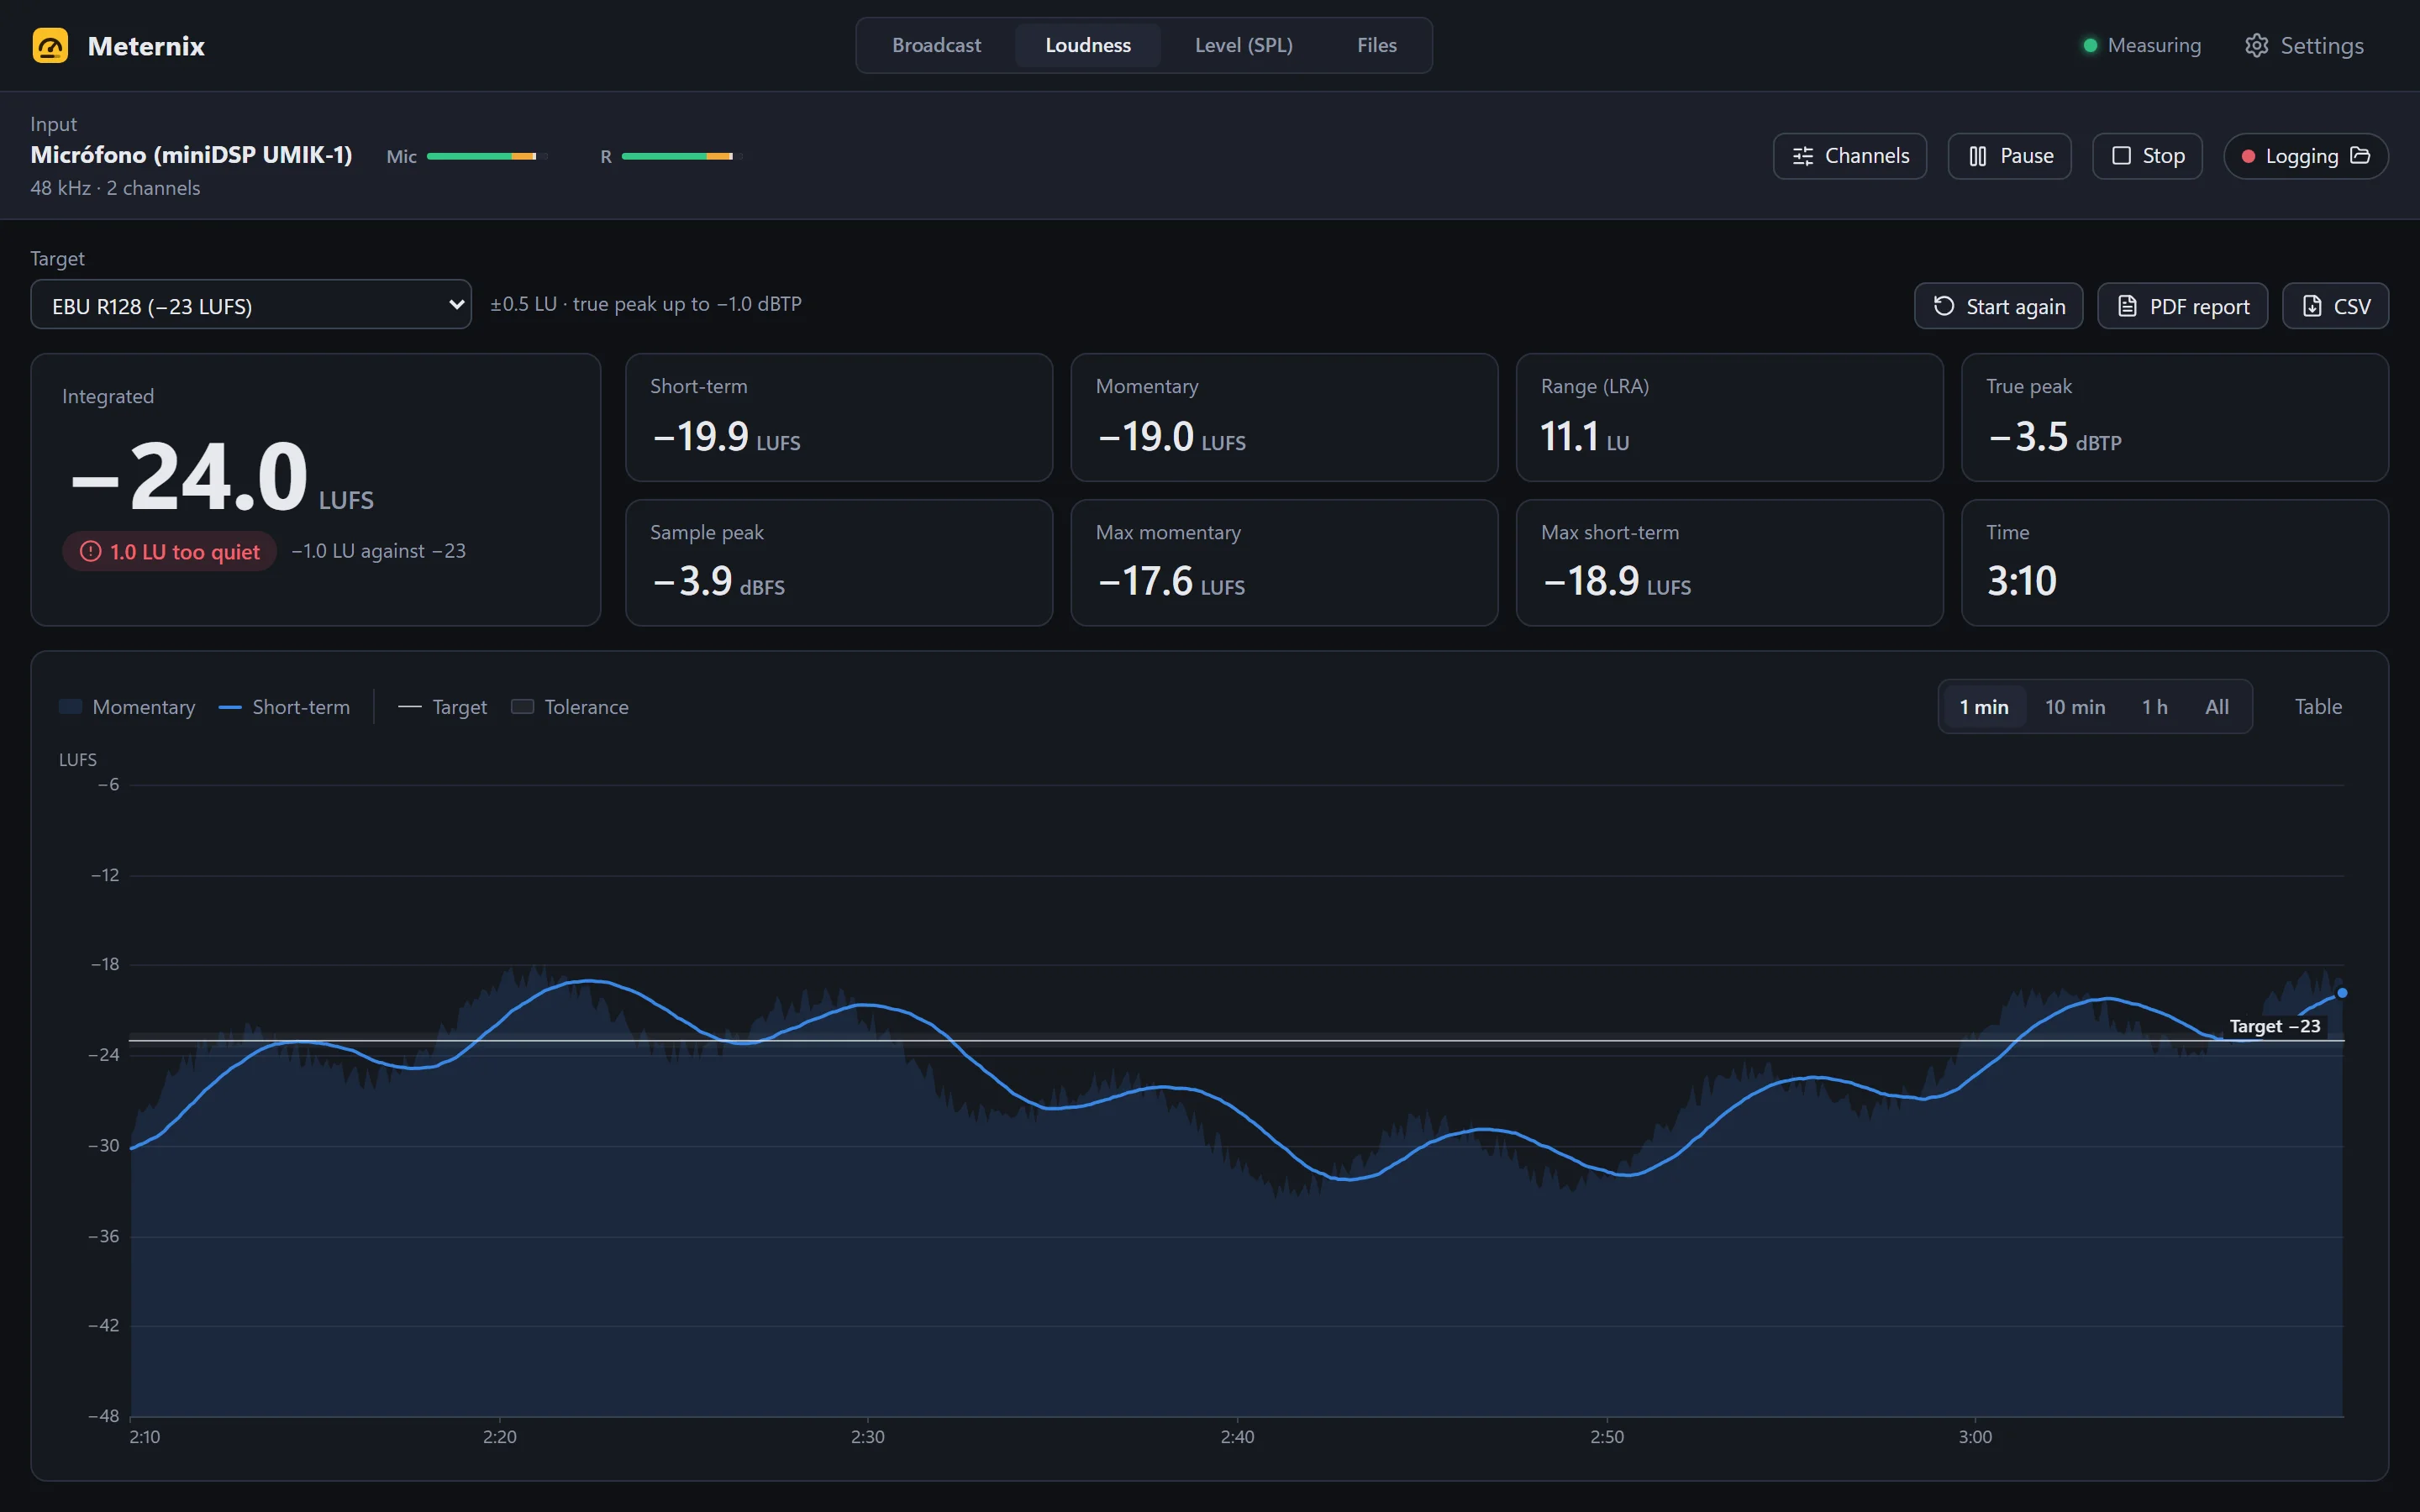Select the All time range
The height and width of the screenshot is (1512, 2420).
[x=2216, y=707]
